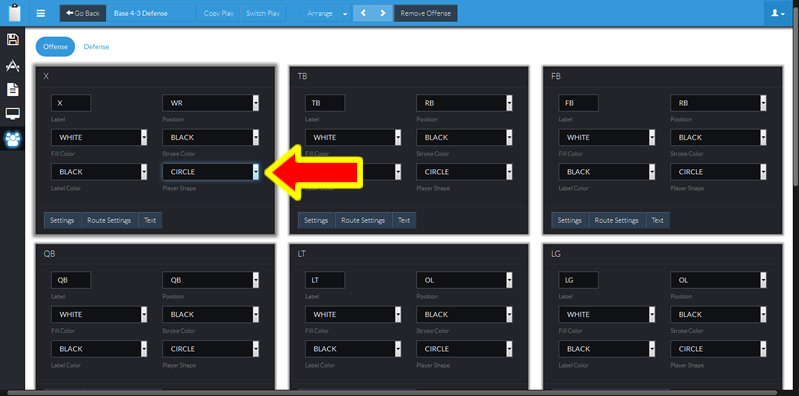Viewport: 799px width, 396px height.
Task: Open Settings tab in X card
Action: click(62, 220)
